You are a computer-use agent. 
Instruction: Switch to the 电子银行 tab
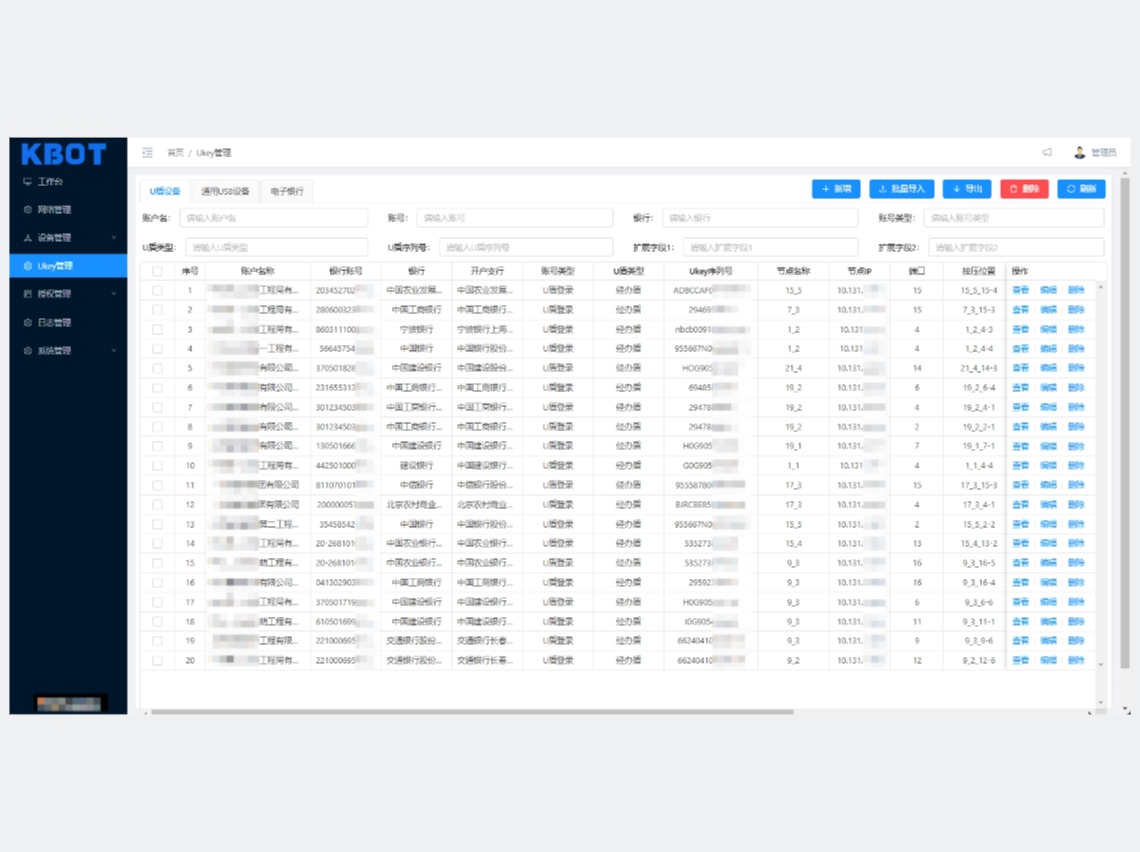287,191
